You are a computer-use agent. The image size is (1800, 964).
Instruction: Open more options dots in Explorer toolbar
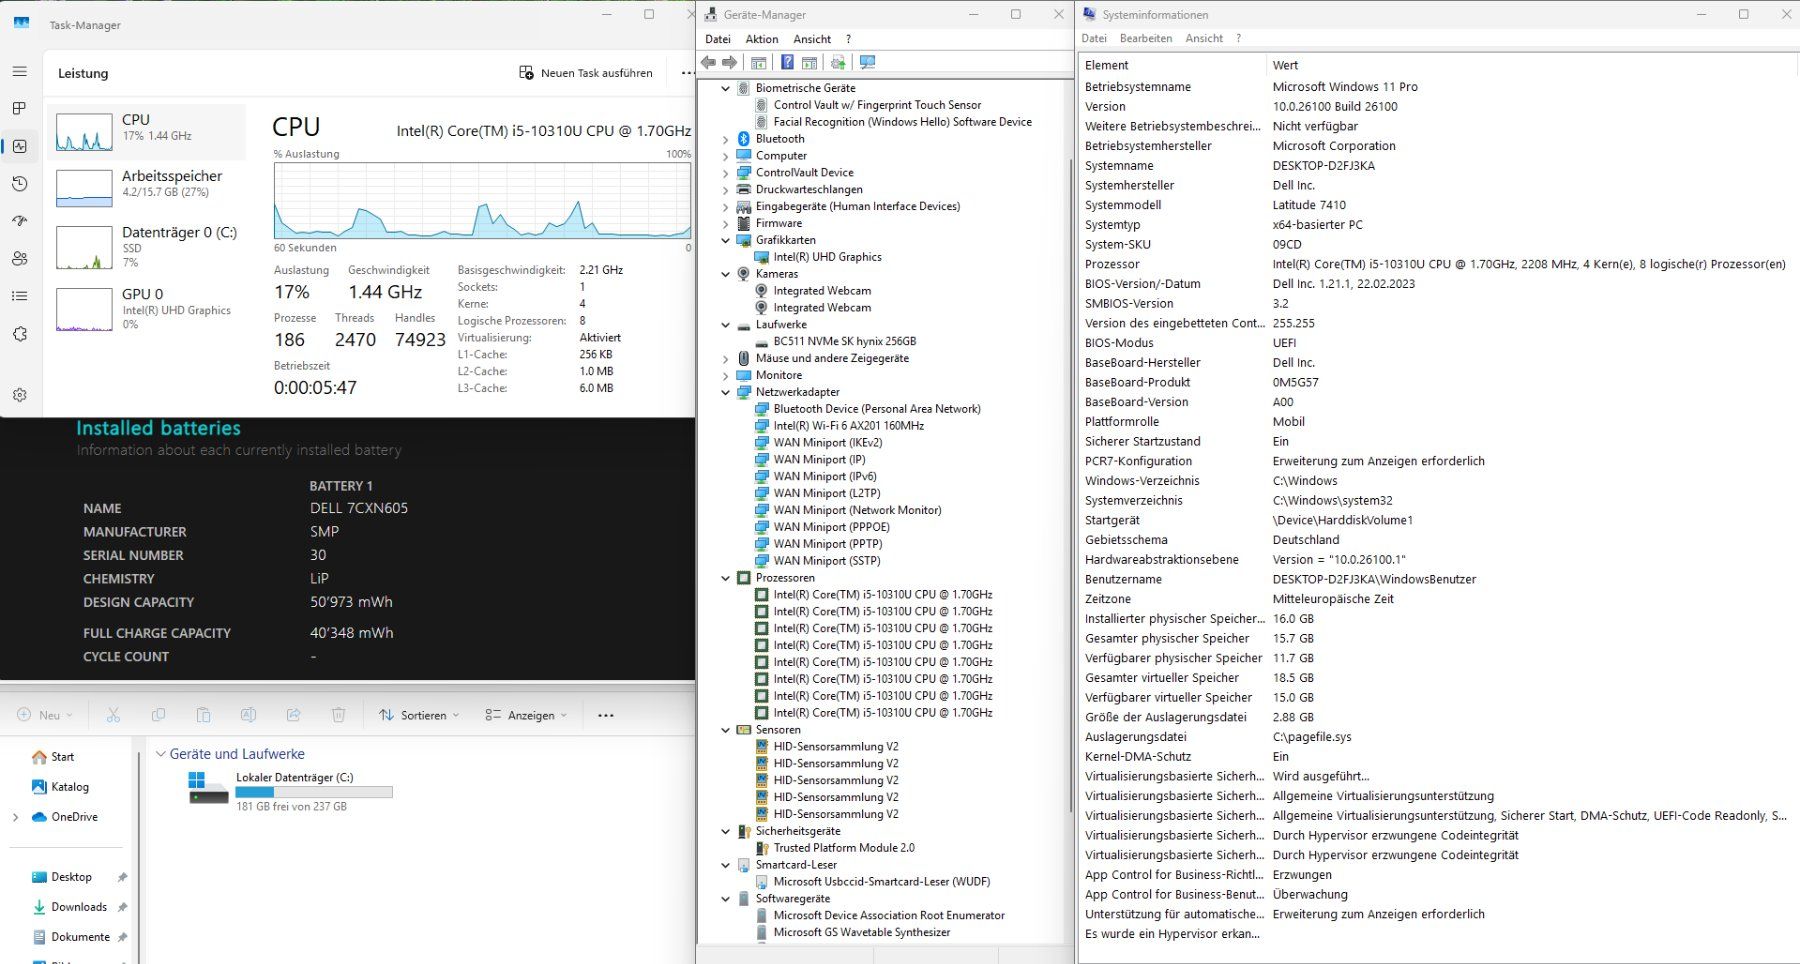tap(606, 715)
